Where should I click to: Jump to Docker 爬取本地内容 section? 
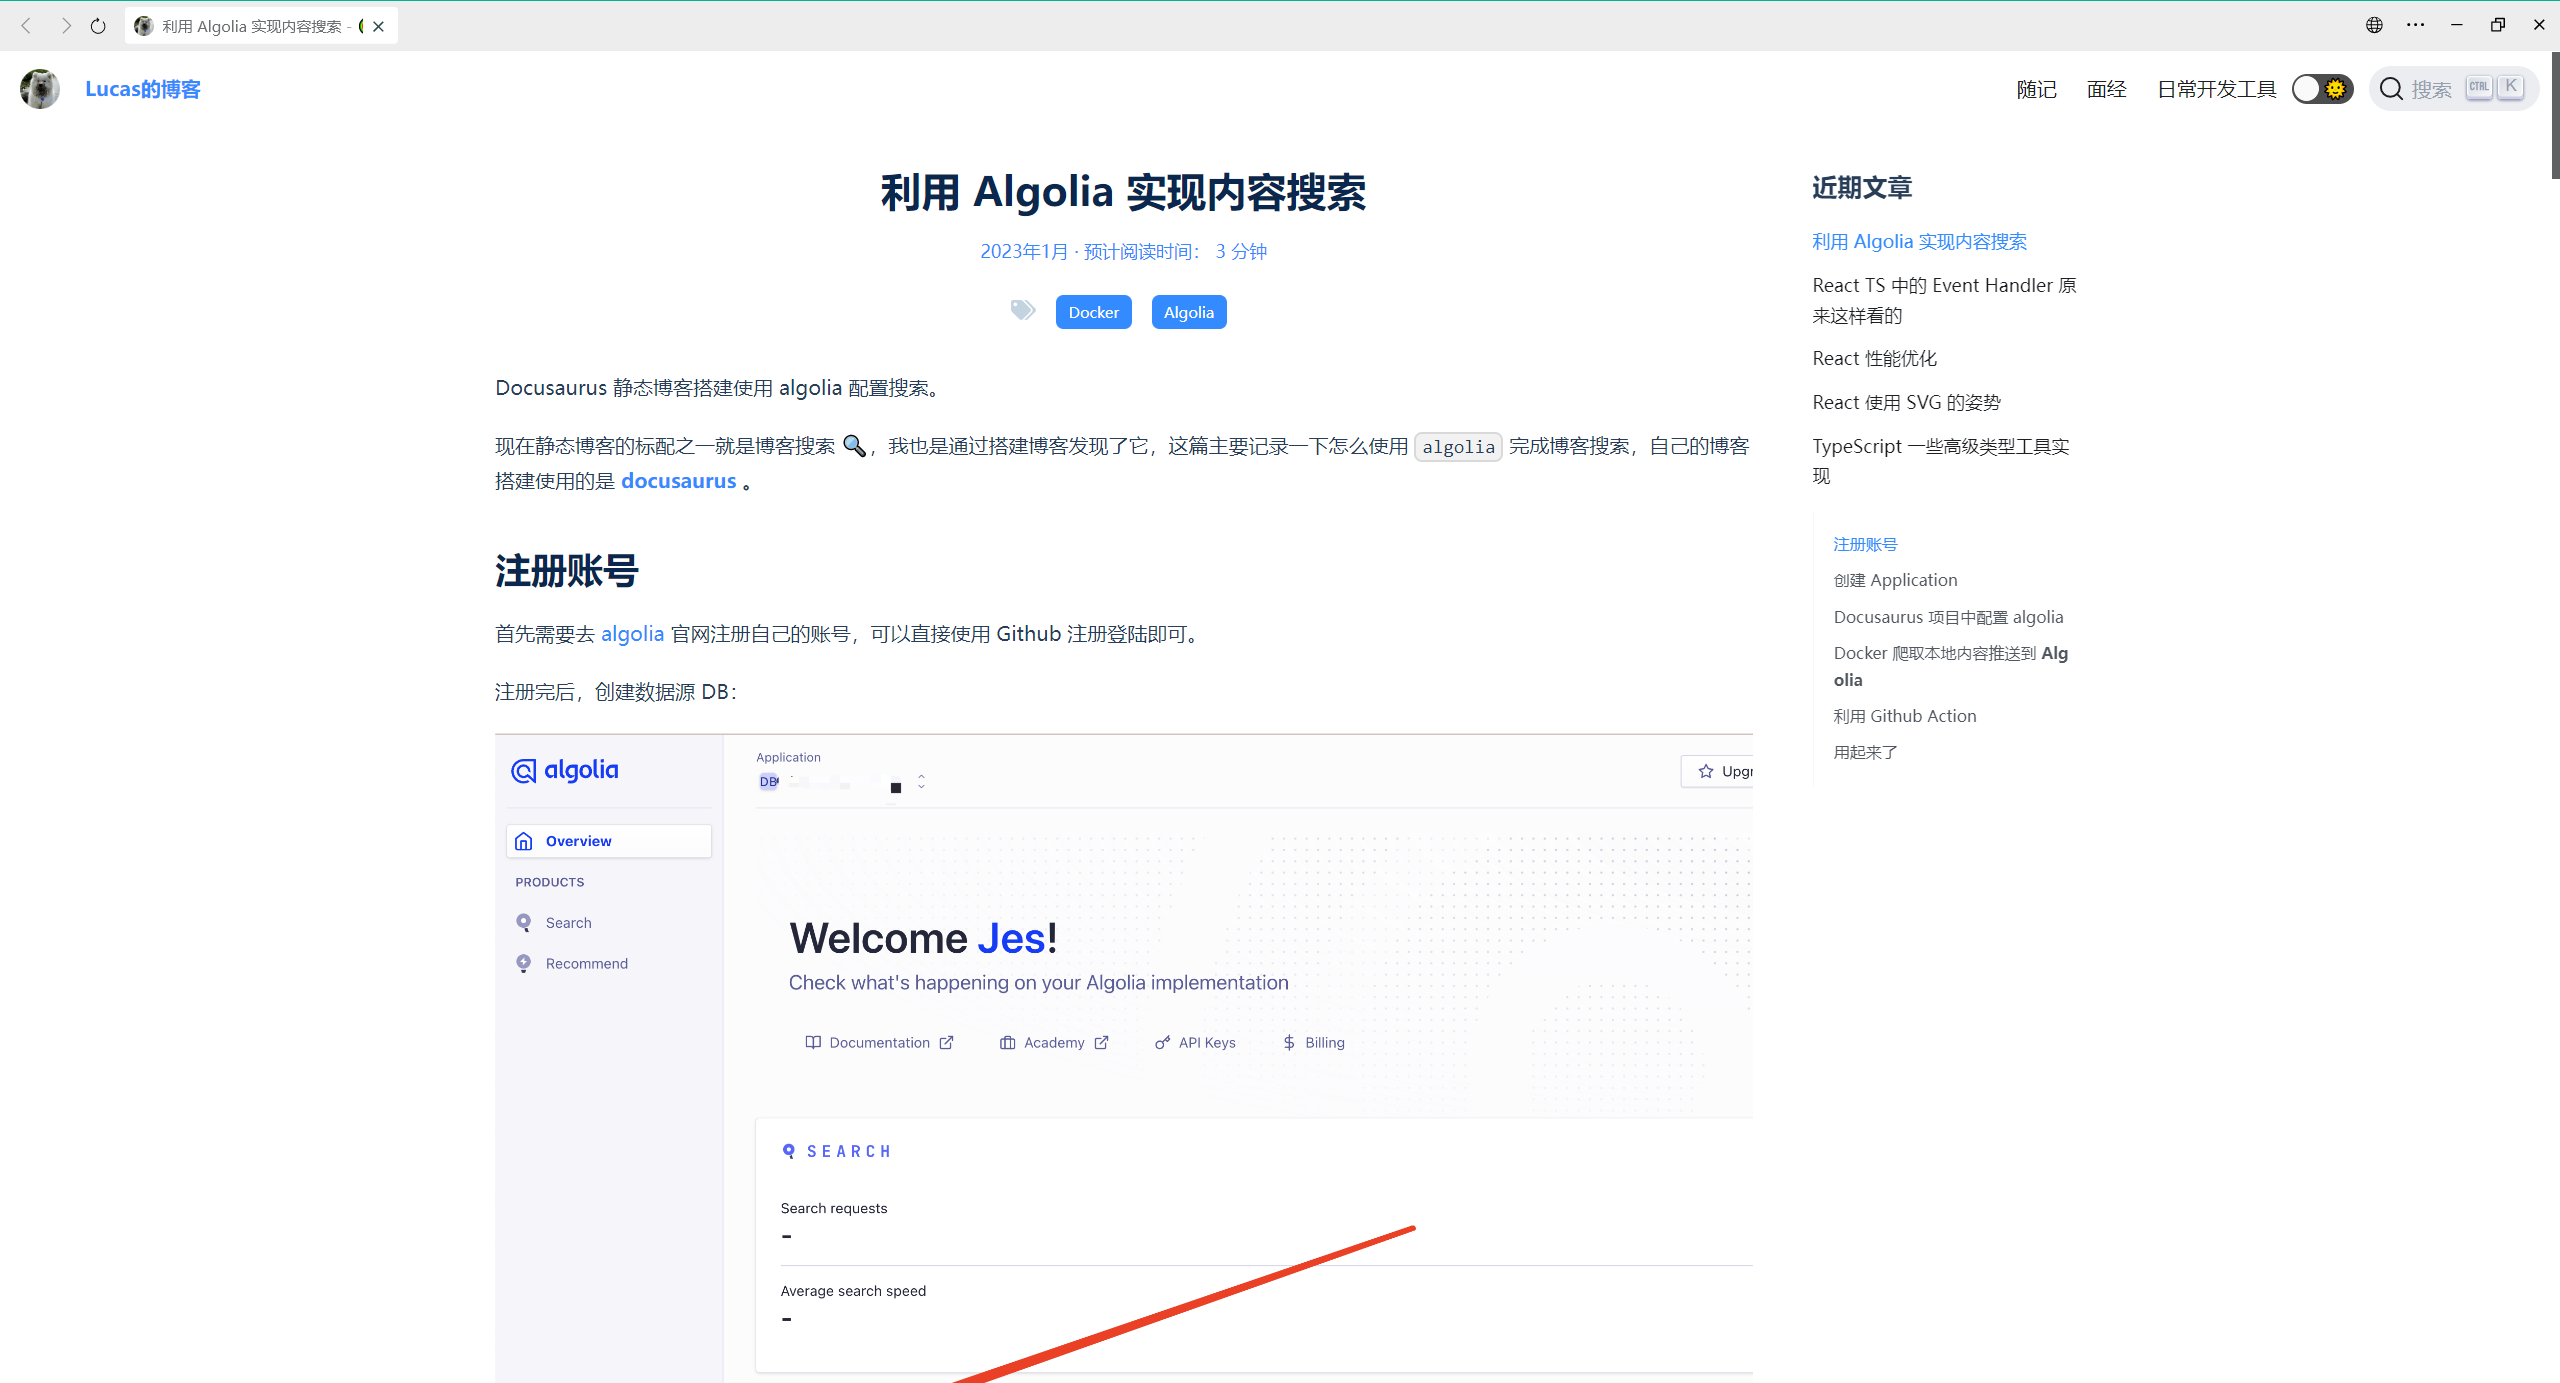coord(1950,666)
